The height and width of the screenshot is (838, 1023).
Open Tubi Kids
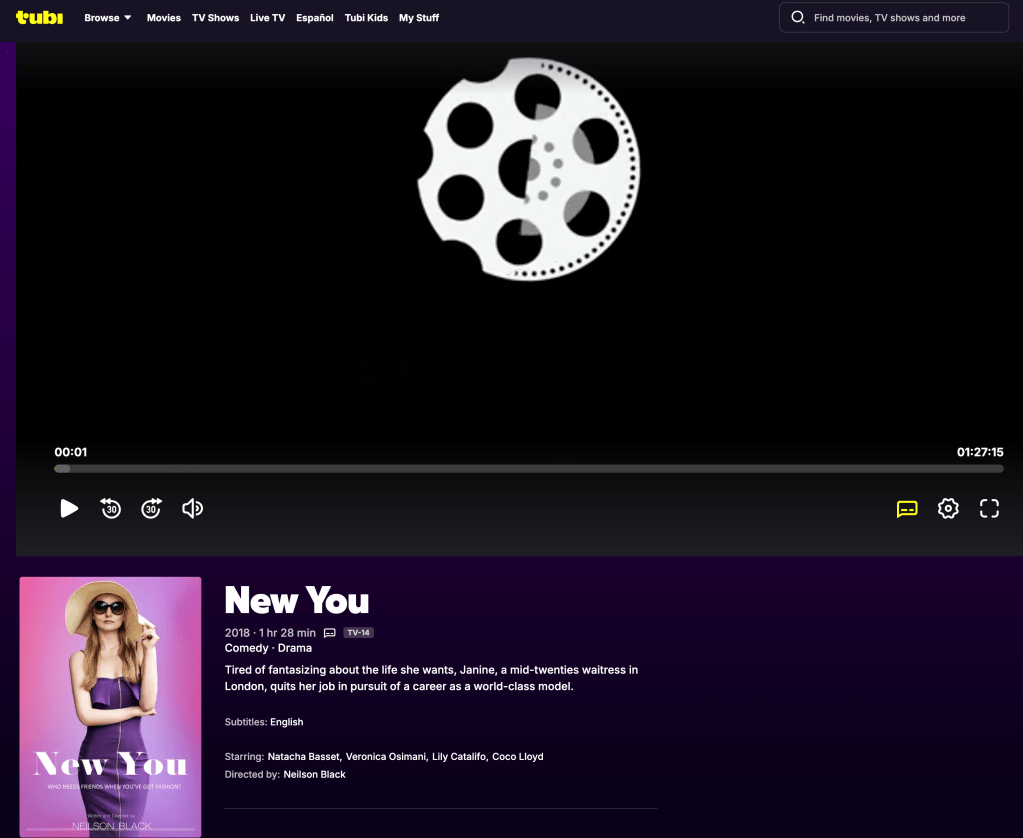(x=366, y=18)
